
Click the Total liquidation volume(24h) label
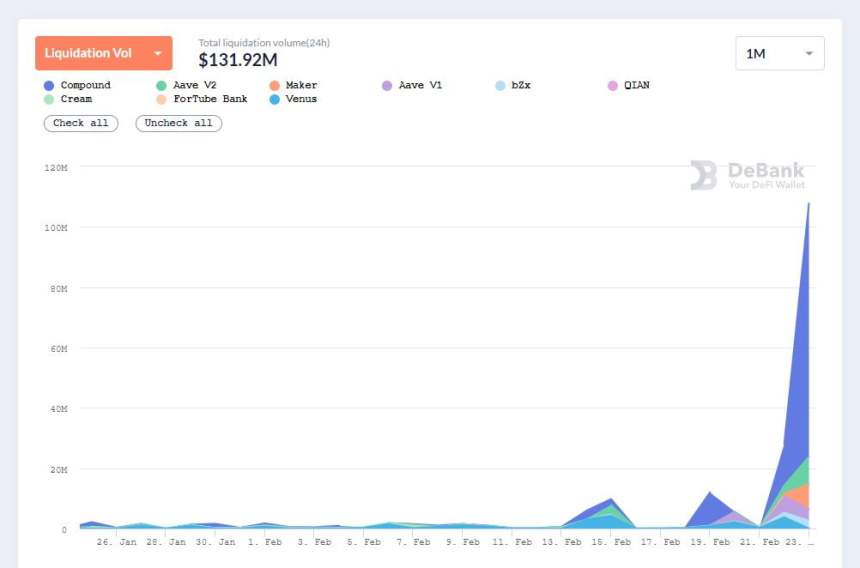(x=264, y=42)
